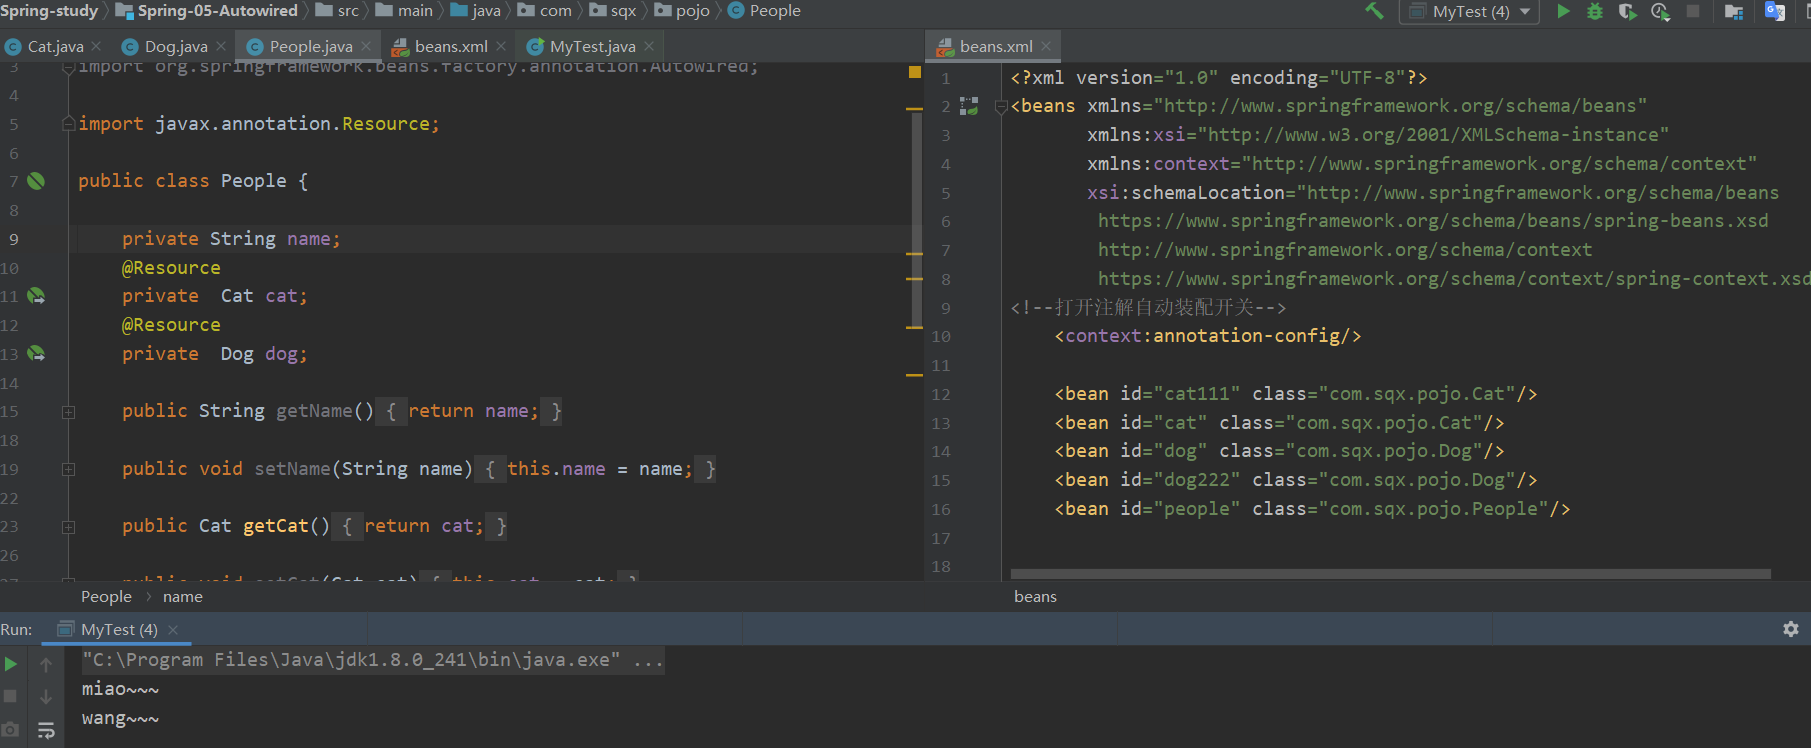
Task: Click the Spring-study breadcrumb
Action: tap(49, 11)
